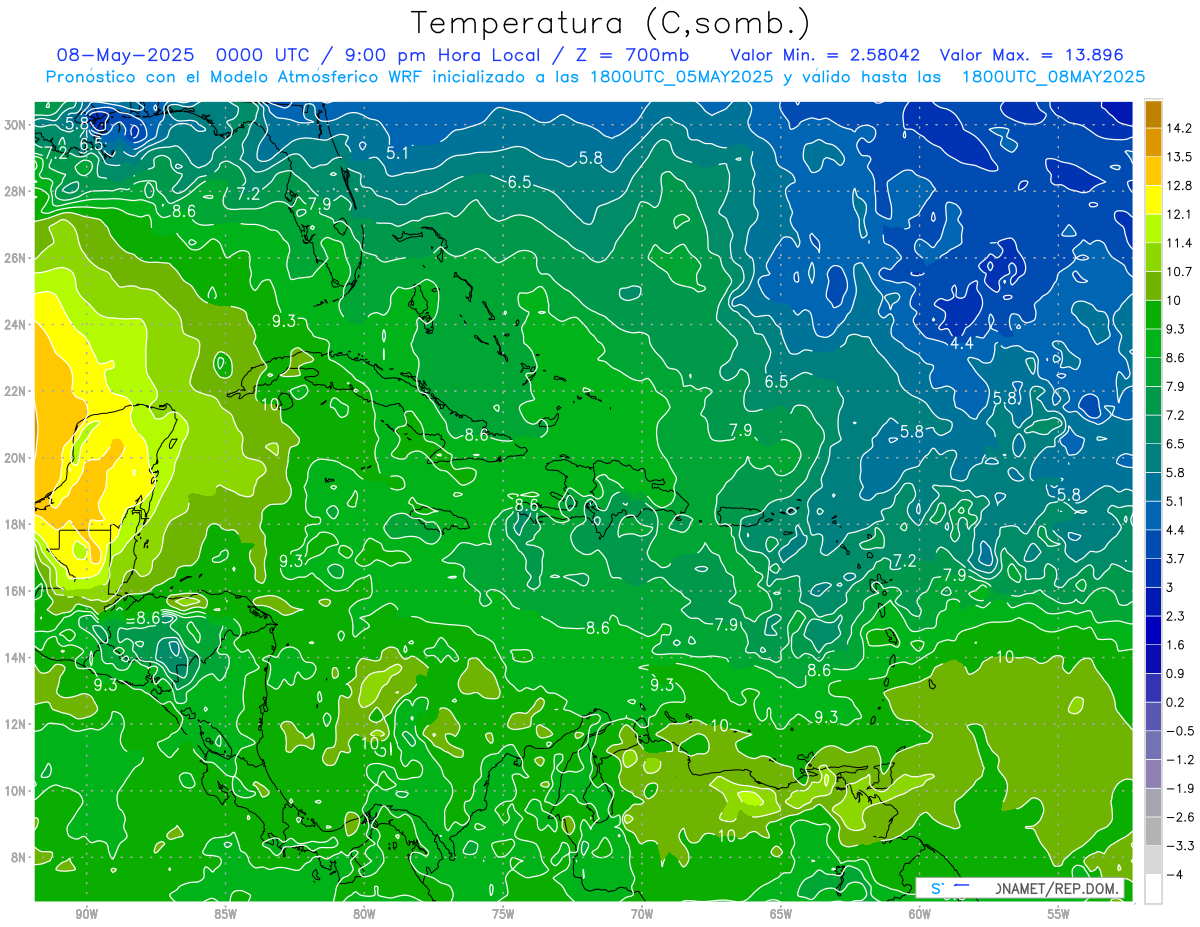
Task: Click the -3.3 label on the color bar
Action: point(1180,846)
